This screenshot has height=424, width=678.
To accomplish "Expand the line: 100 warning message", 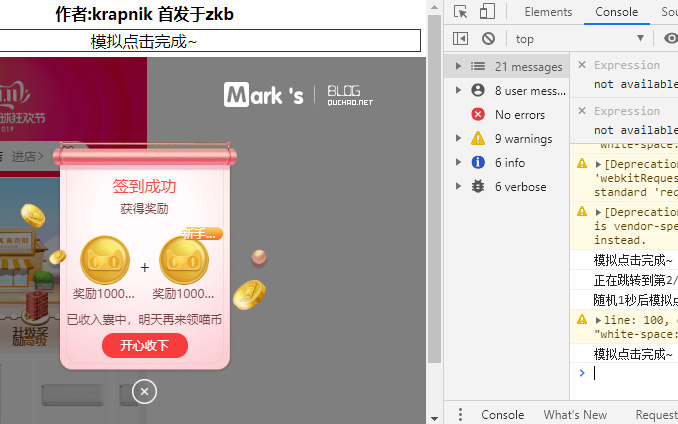I will 598,320.
